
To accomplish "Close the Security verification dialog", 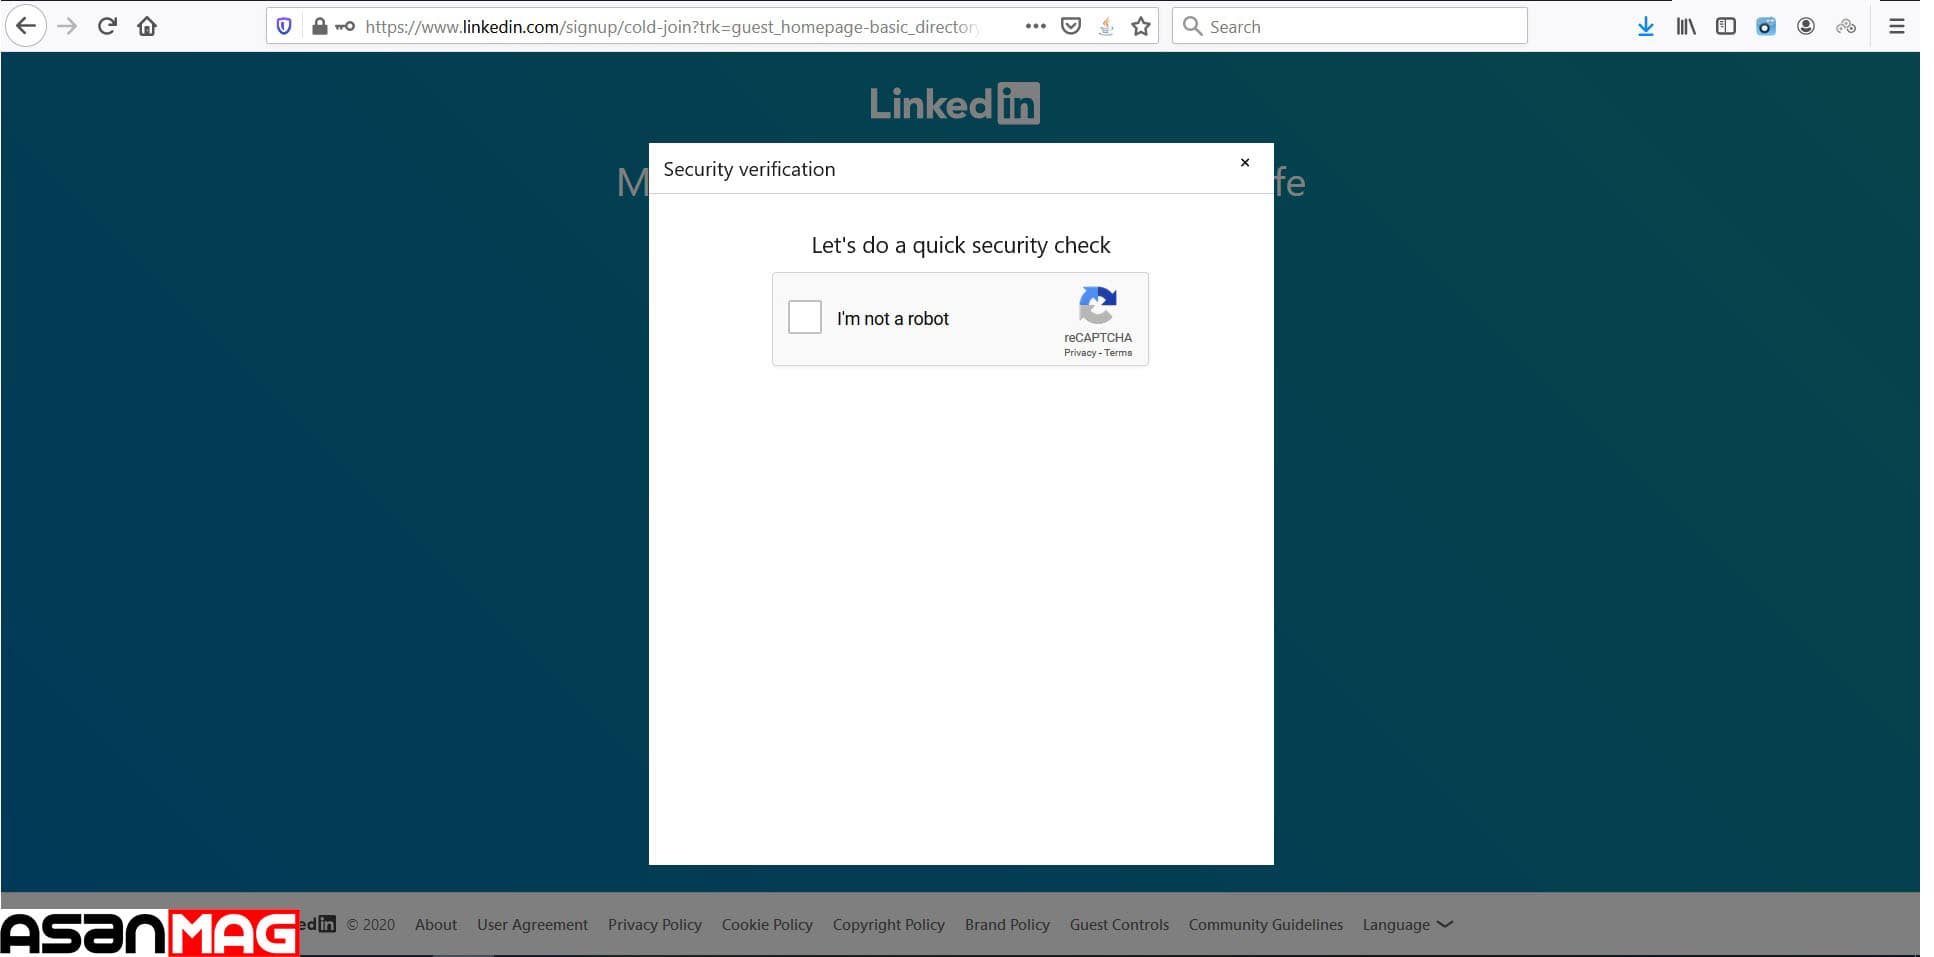I will point(1245,162).
